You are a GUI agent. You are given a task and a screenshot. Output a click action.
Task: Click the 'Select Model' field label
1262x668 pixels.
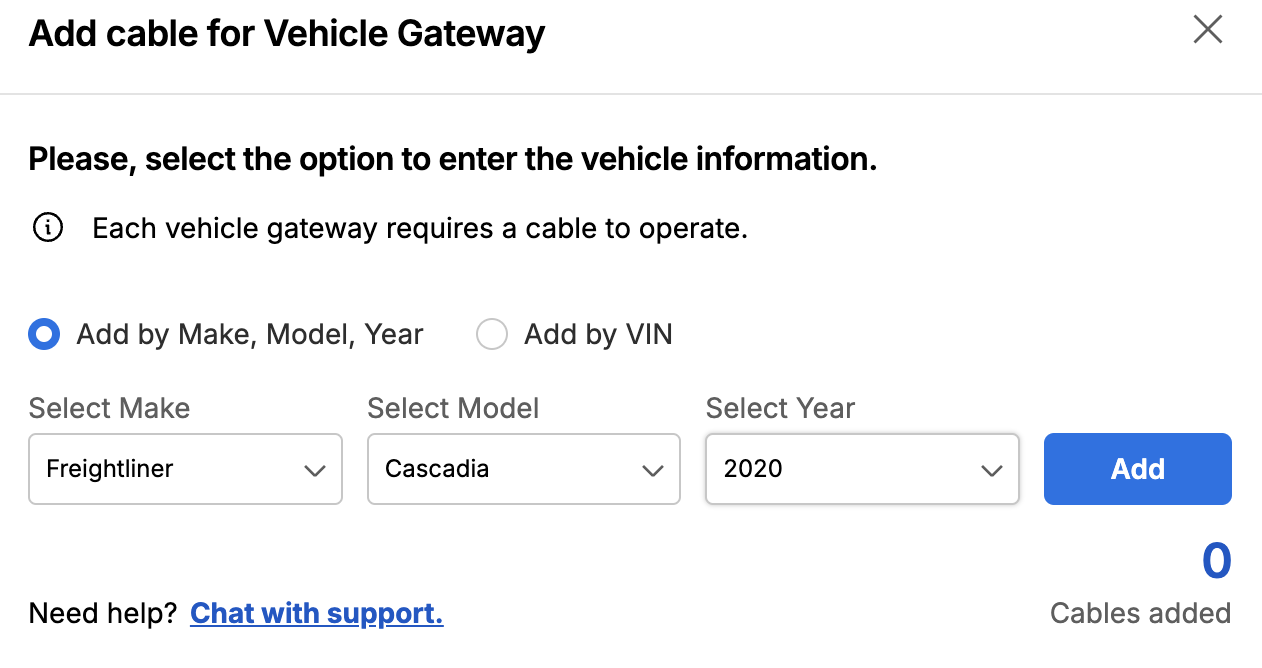[x=453, y=408]
